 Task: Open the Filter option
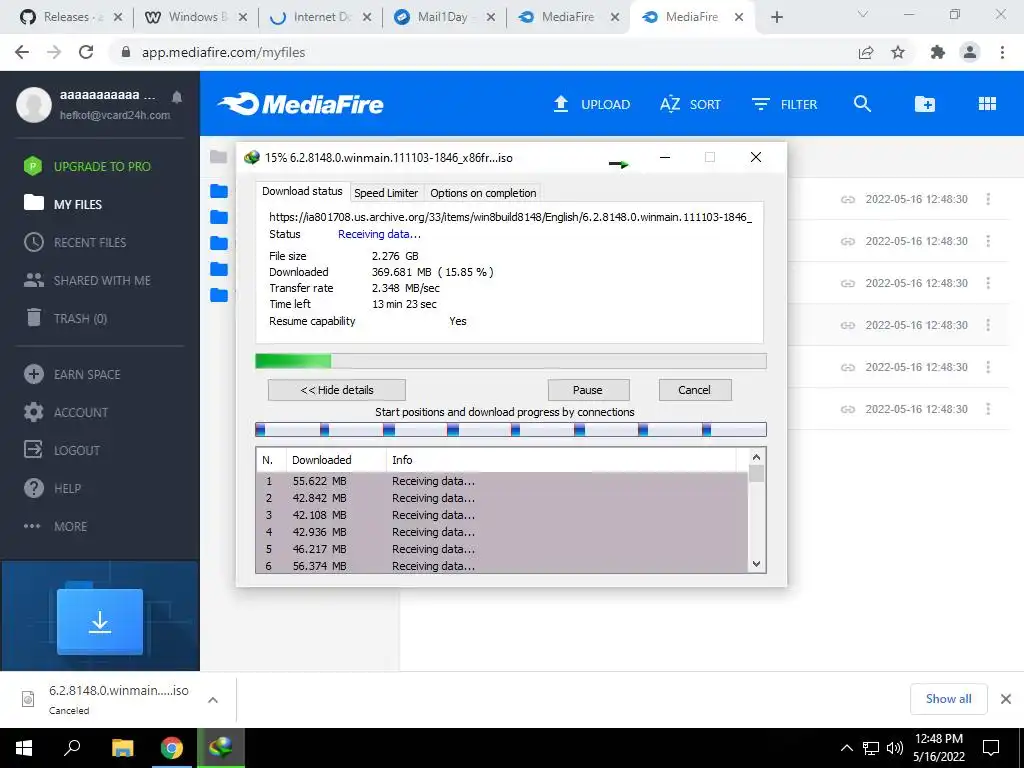click(784, 104)
